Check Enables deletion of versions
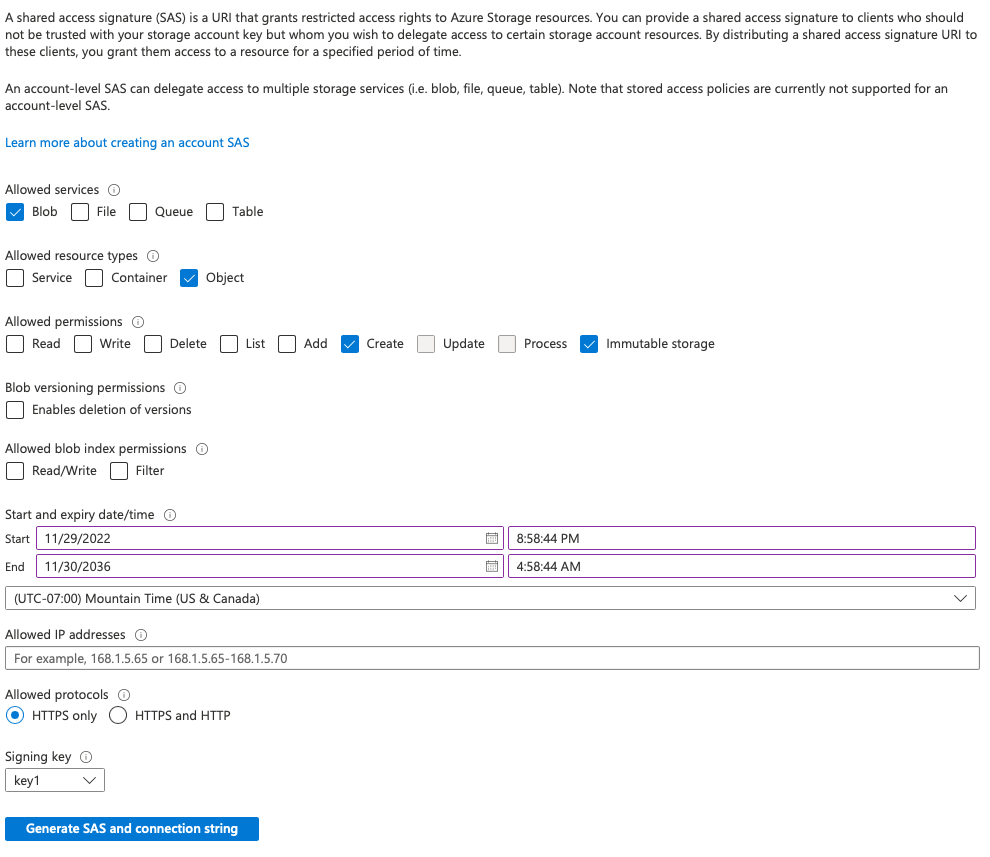 14,409
